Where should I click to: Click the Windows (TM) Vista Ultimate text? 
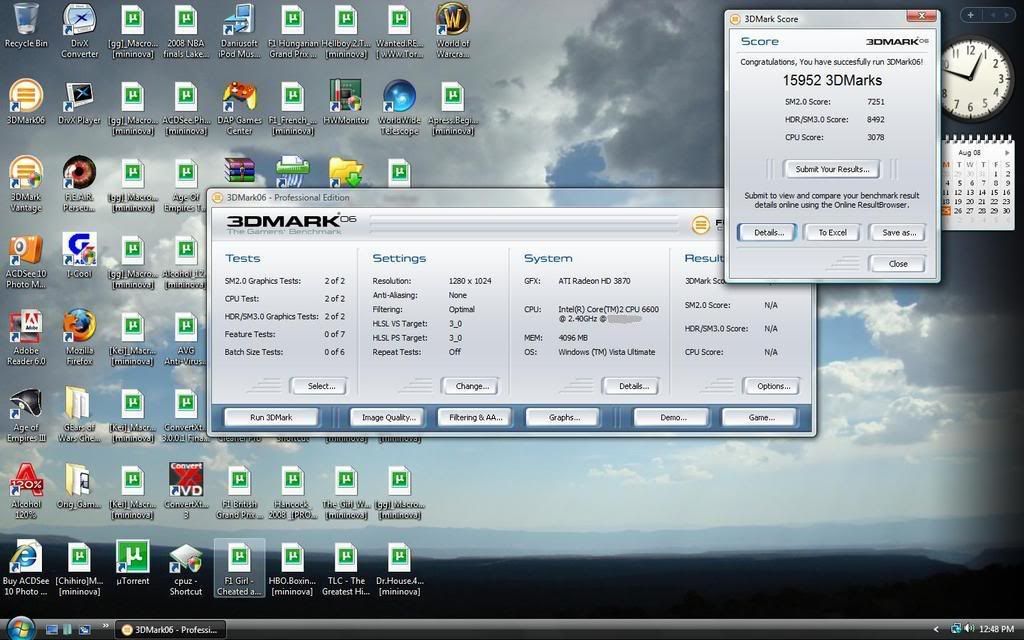606,352
